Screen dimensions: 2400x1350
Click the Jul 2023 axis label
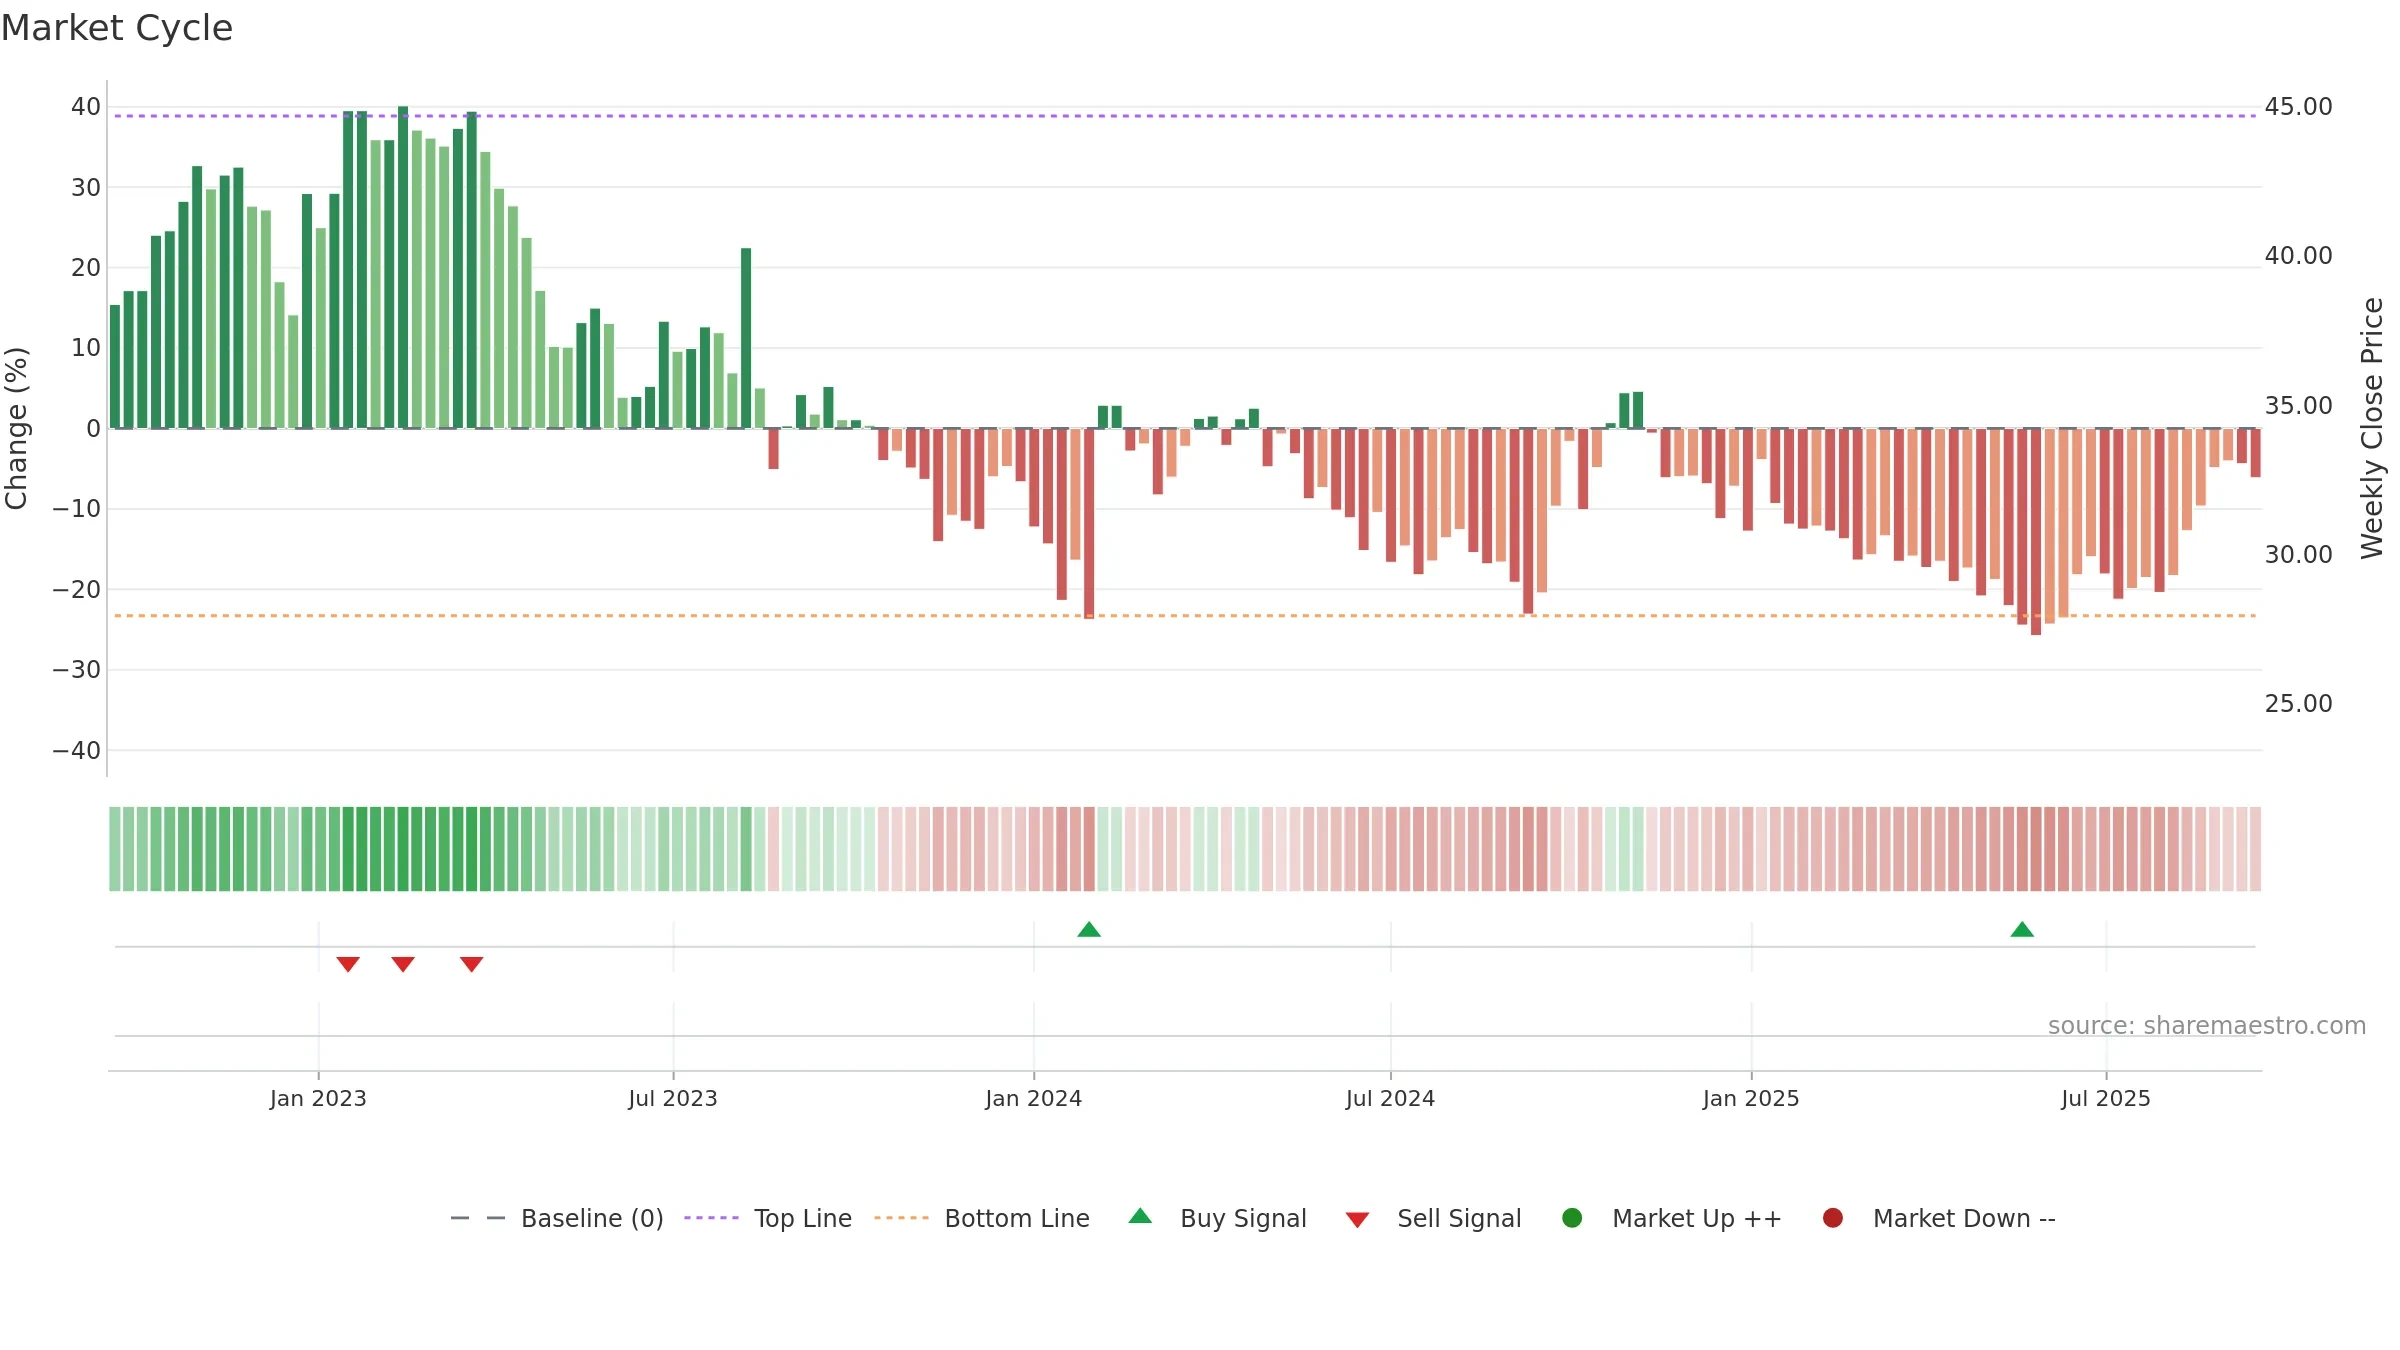[x=673, y=1099]
